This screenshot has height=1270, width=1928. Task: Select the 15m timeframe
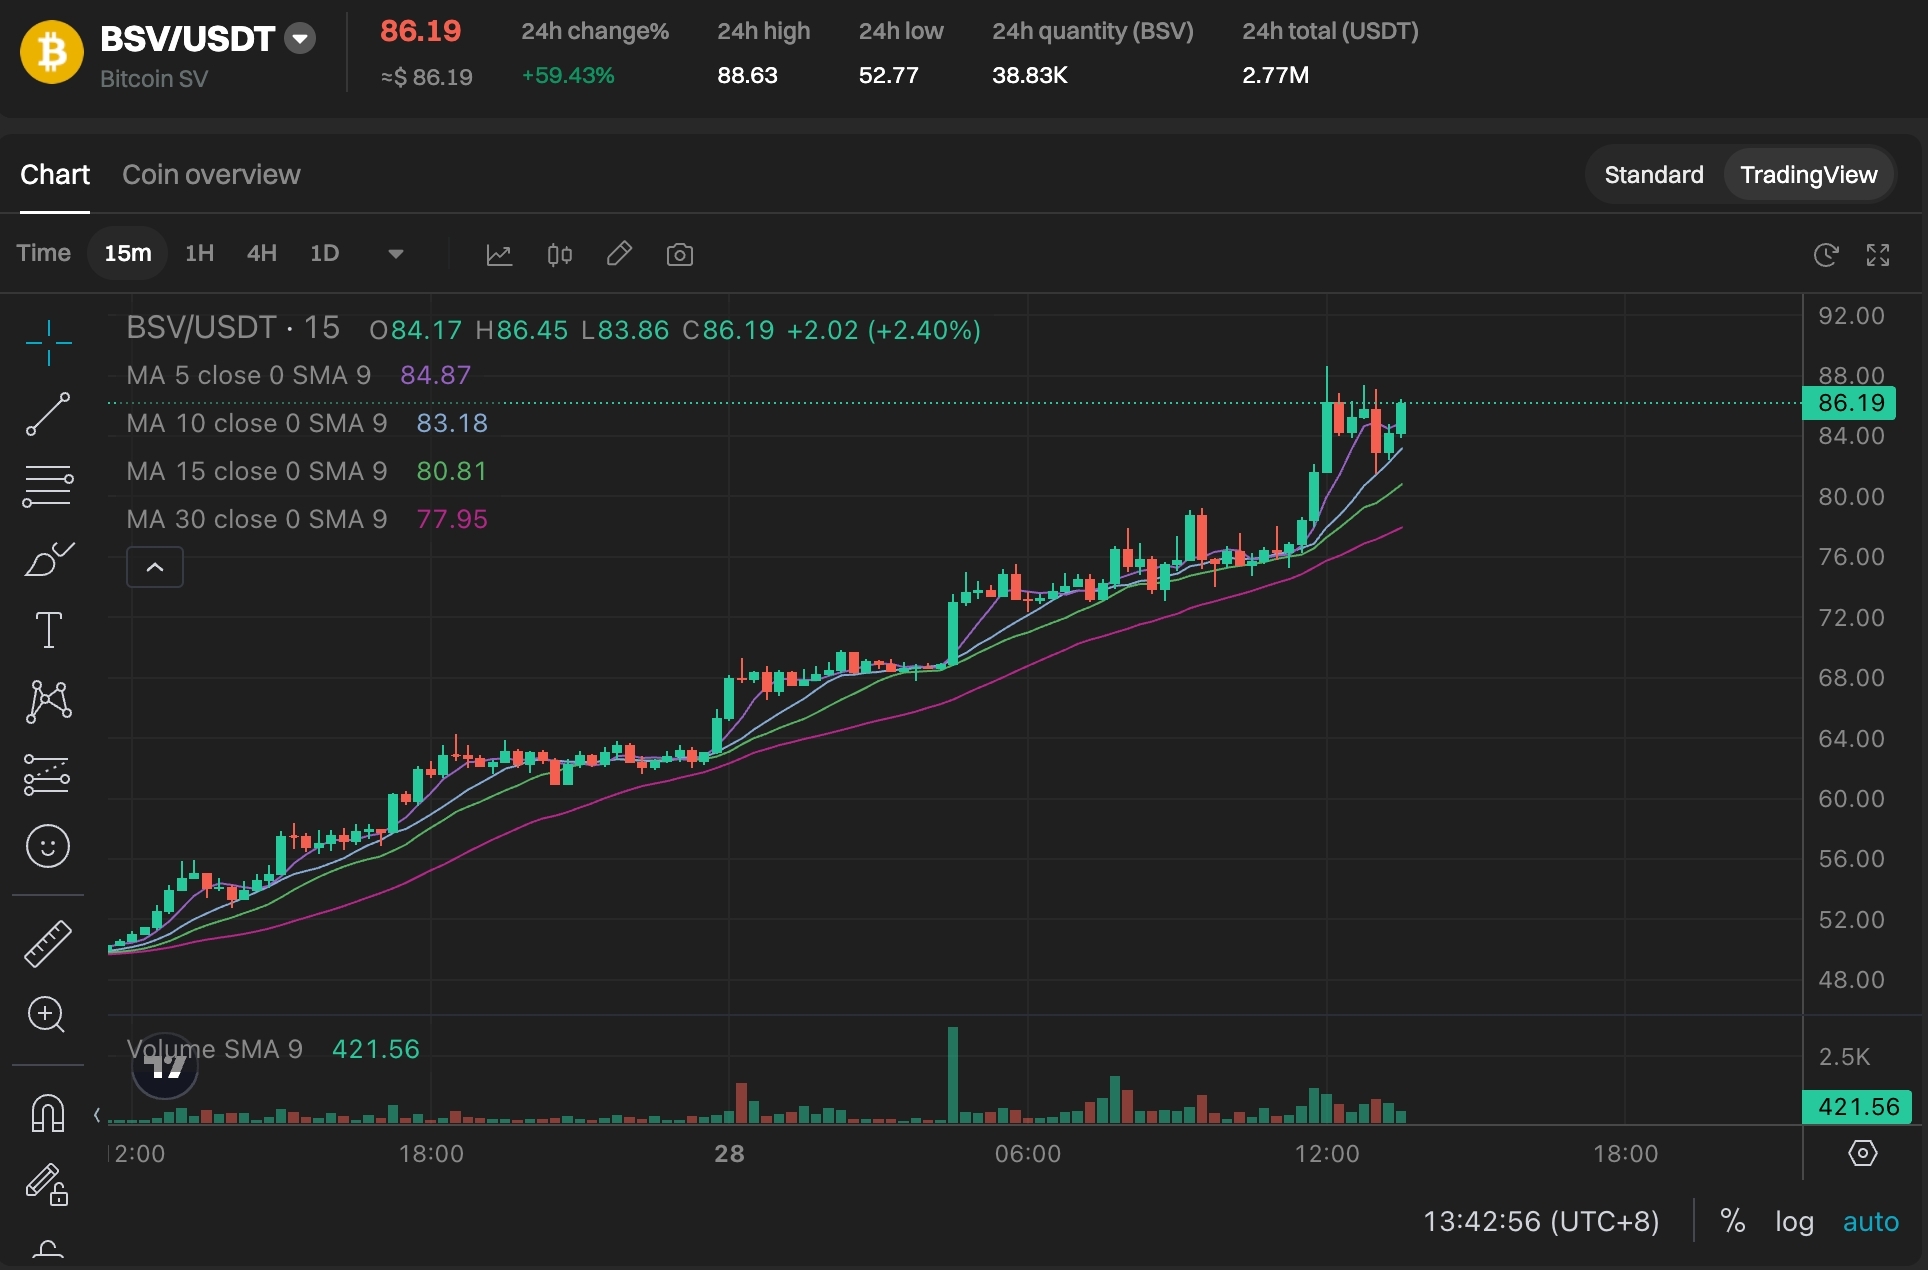(128, 253)
